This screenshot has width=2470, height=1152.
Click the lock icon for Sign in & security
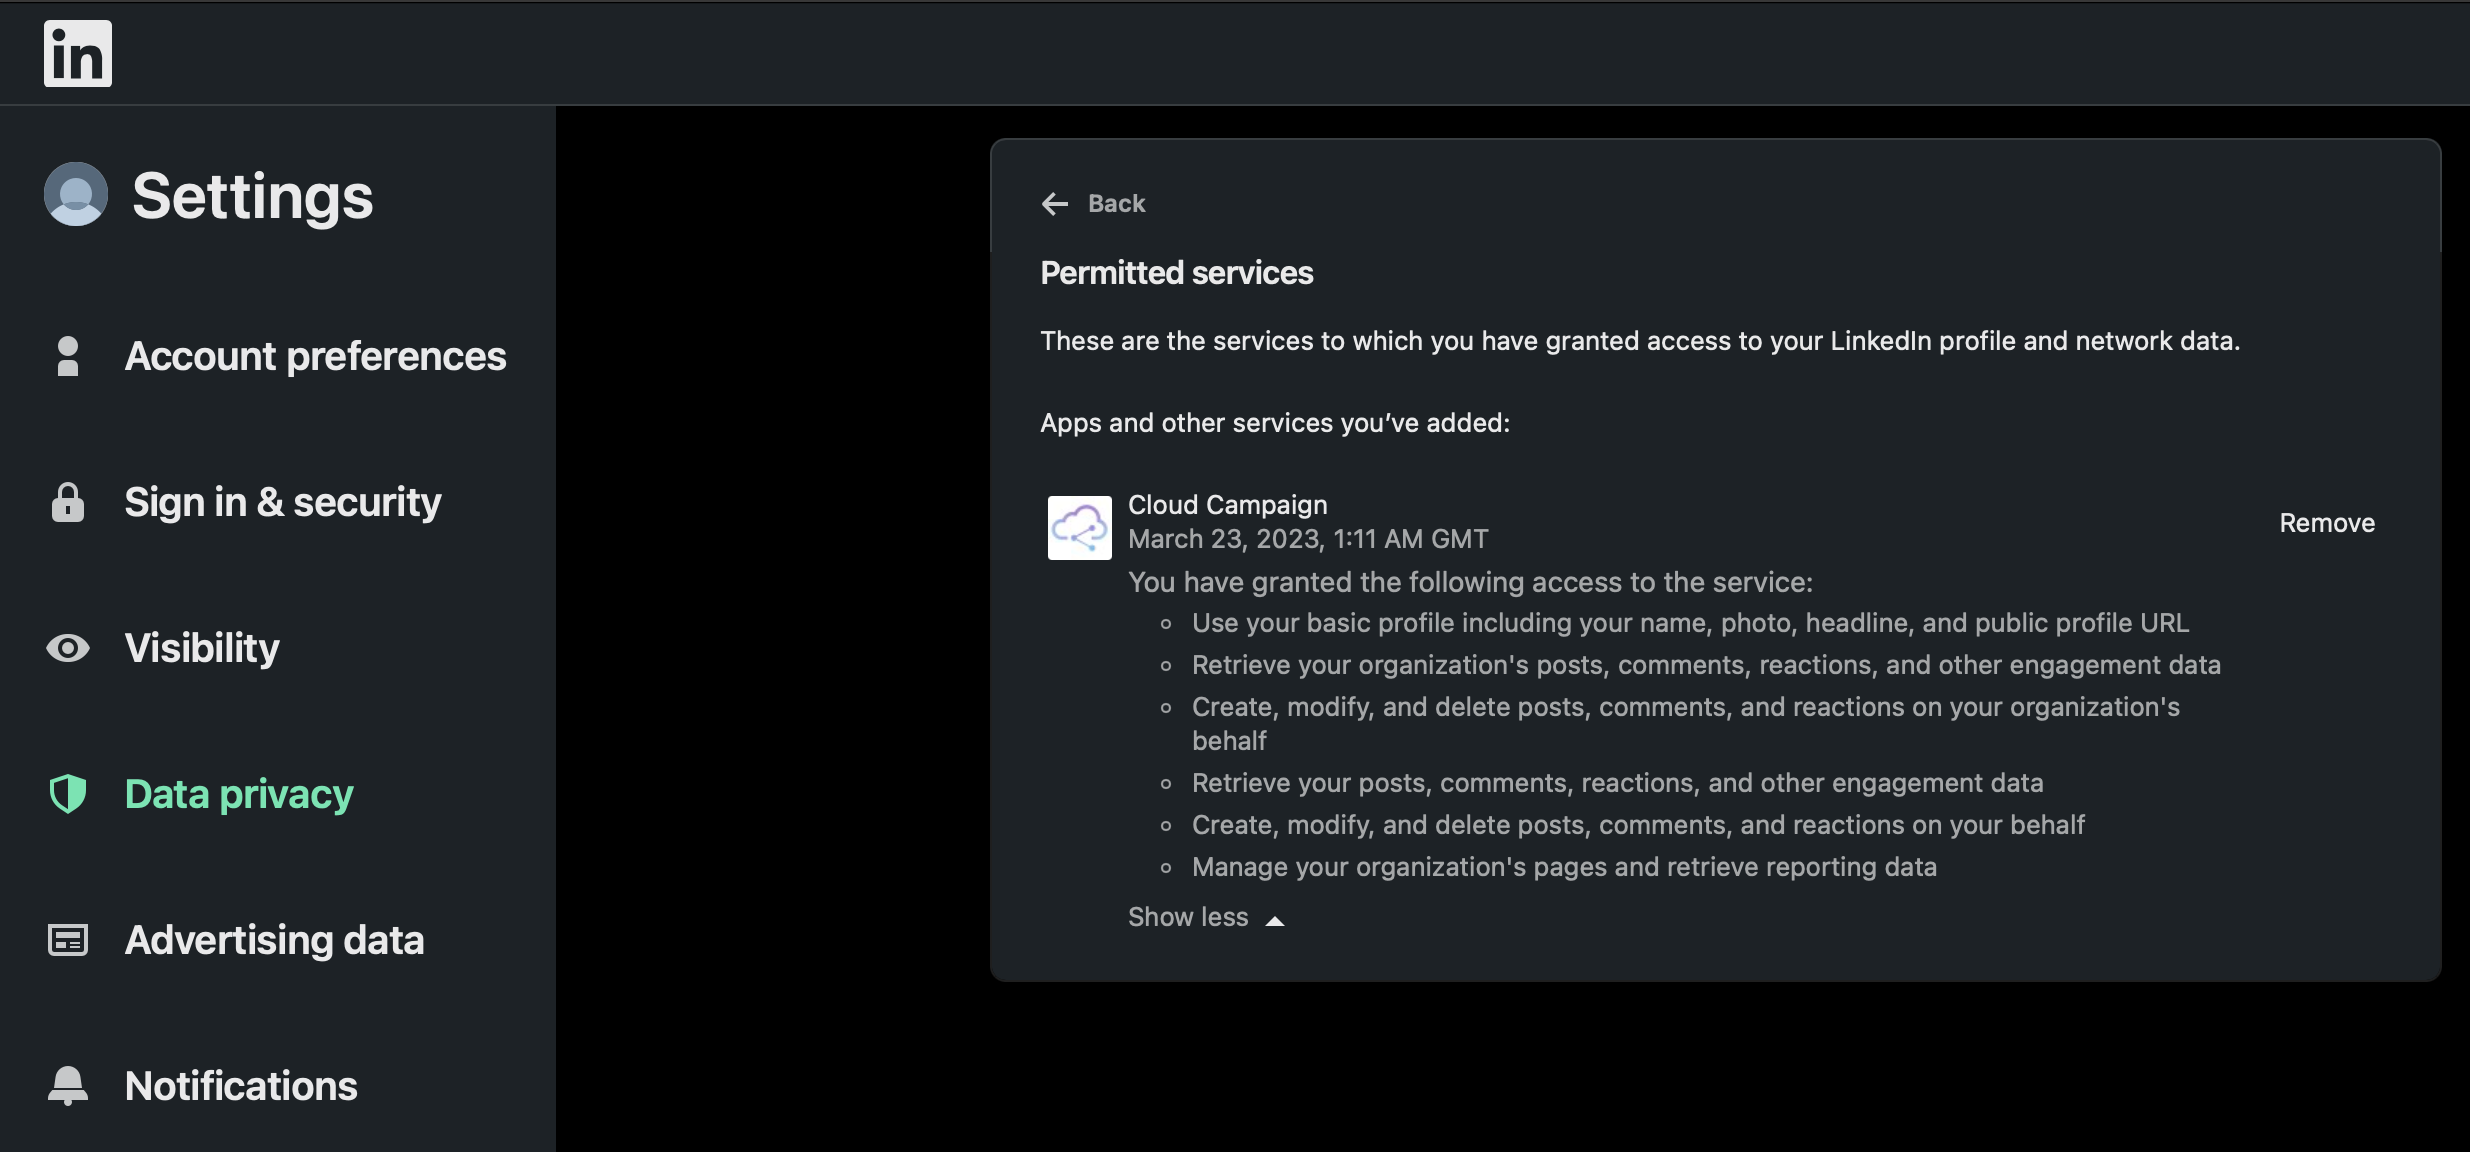(x=68, y=502)
